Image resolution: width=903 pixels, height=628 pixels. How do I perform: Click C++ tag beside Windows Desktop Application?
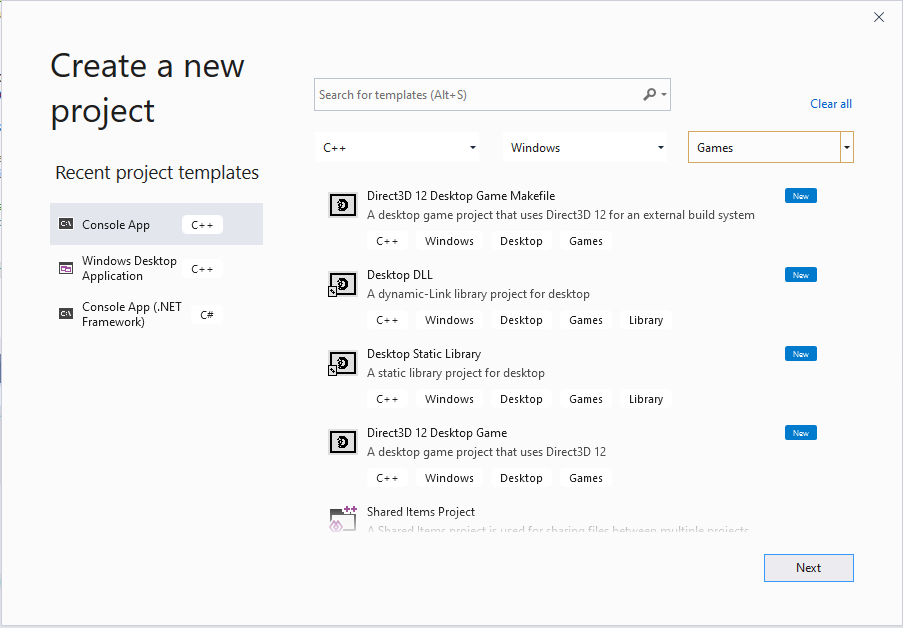(202, 269)
